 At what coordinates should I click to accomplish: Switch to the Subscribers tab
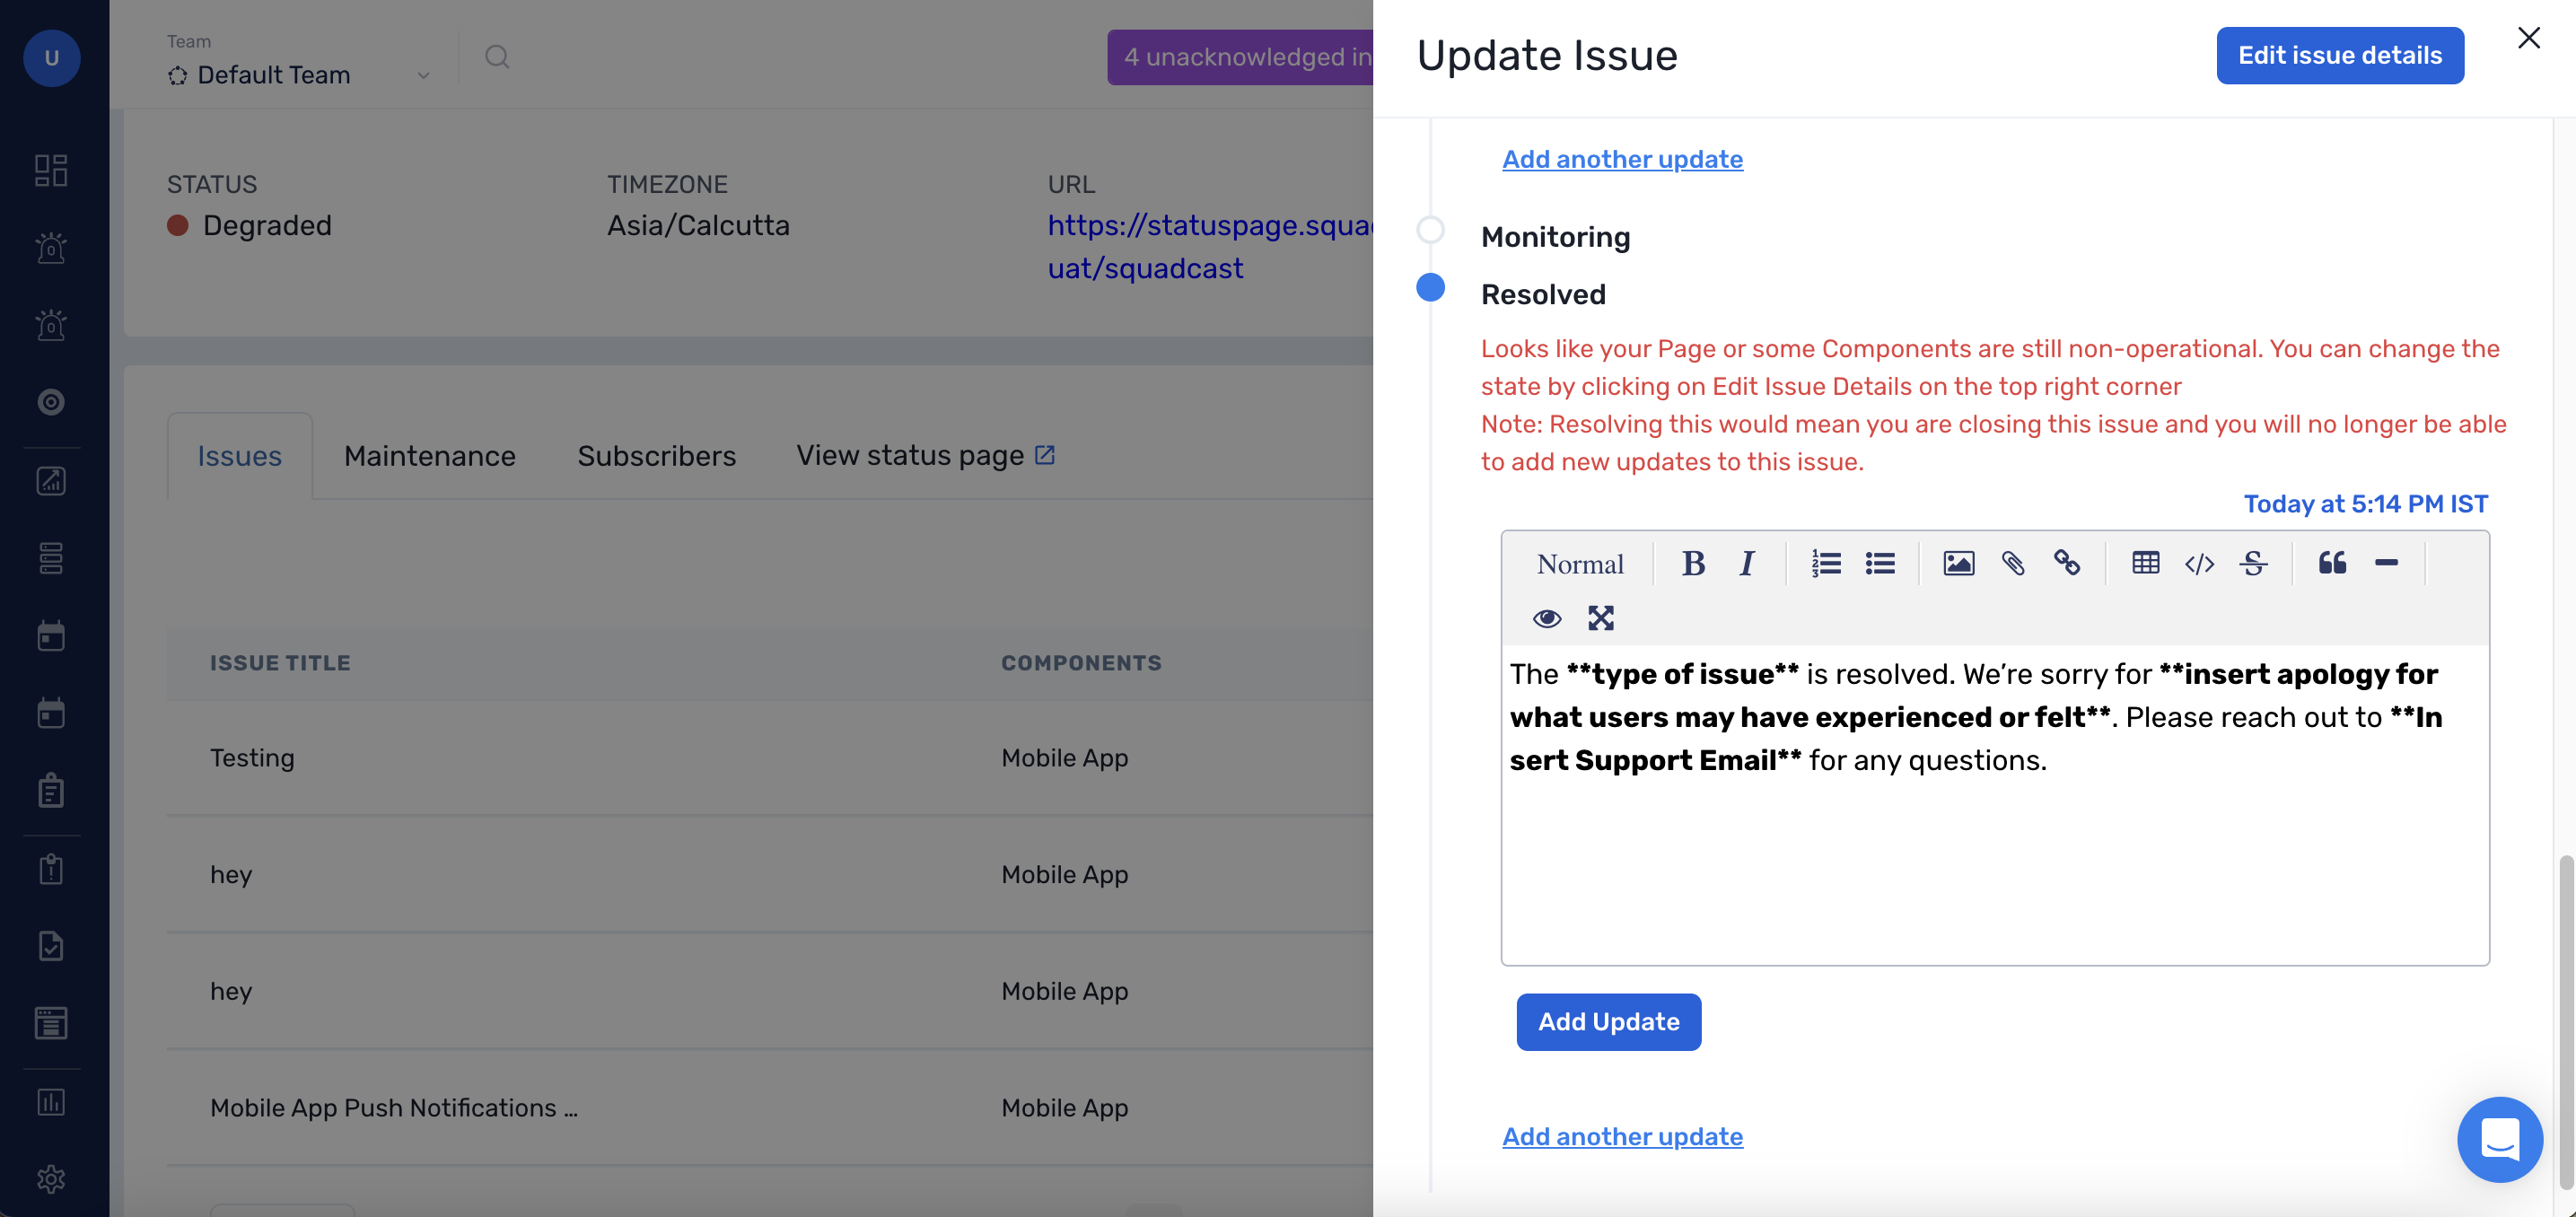pos(656,456)
